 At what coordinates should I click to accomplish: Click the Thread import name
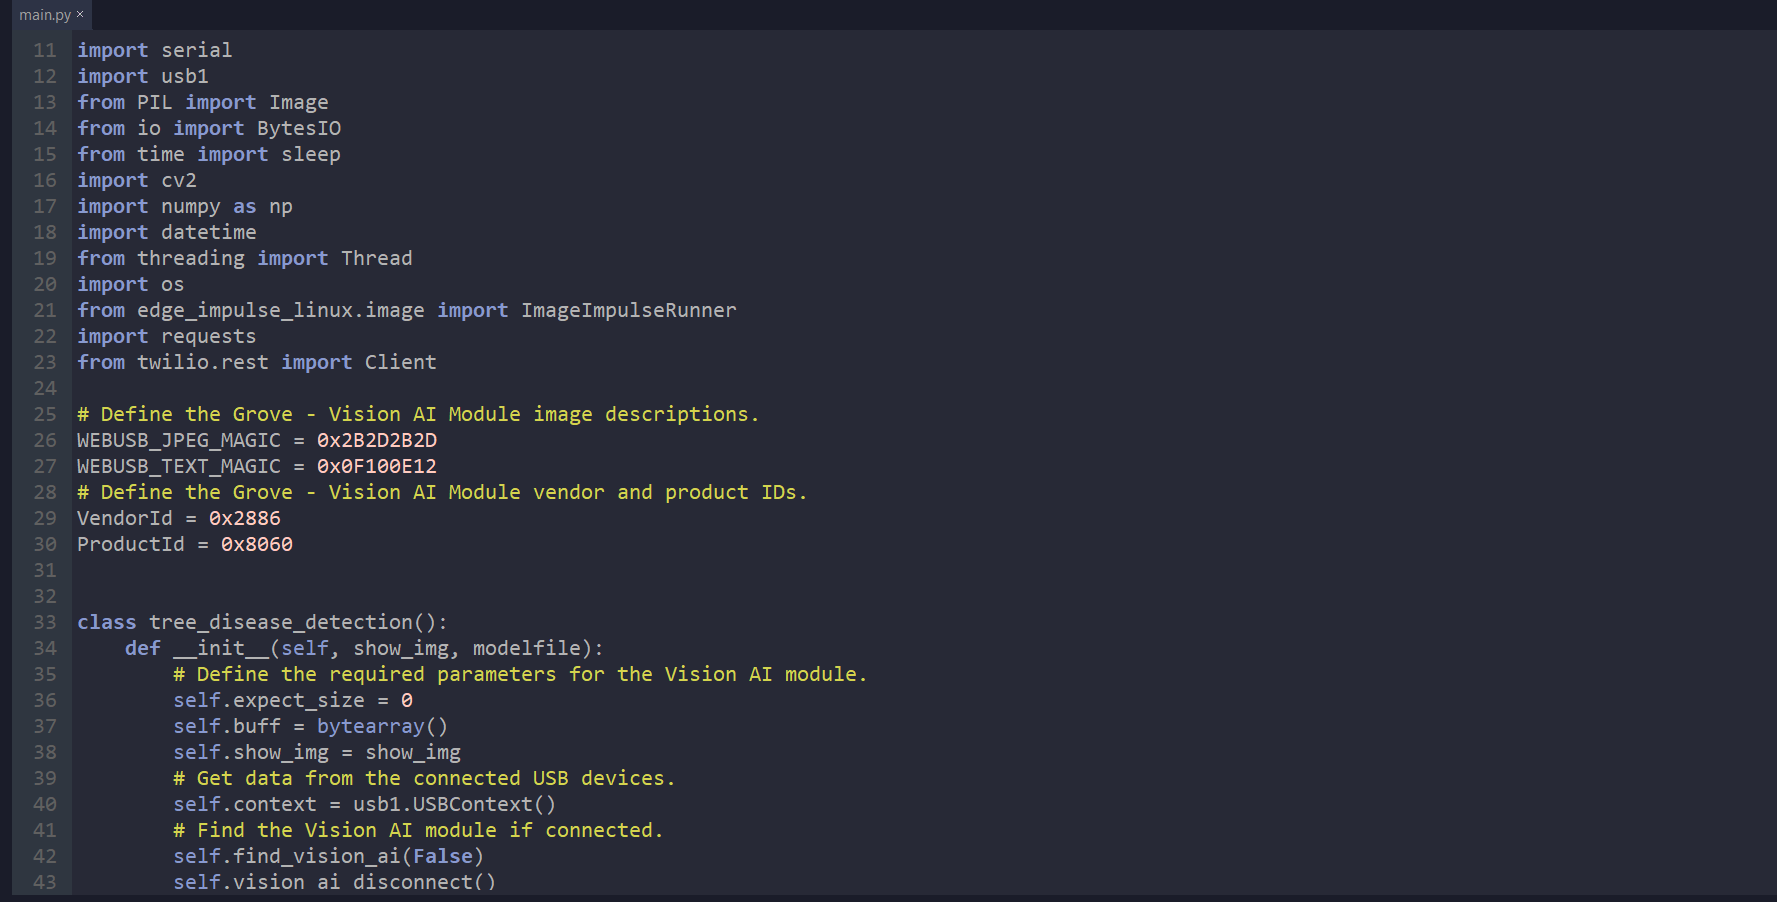(376, 258)
